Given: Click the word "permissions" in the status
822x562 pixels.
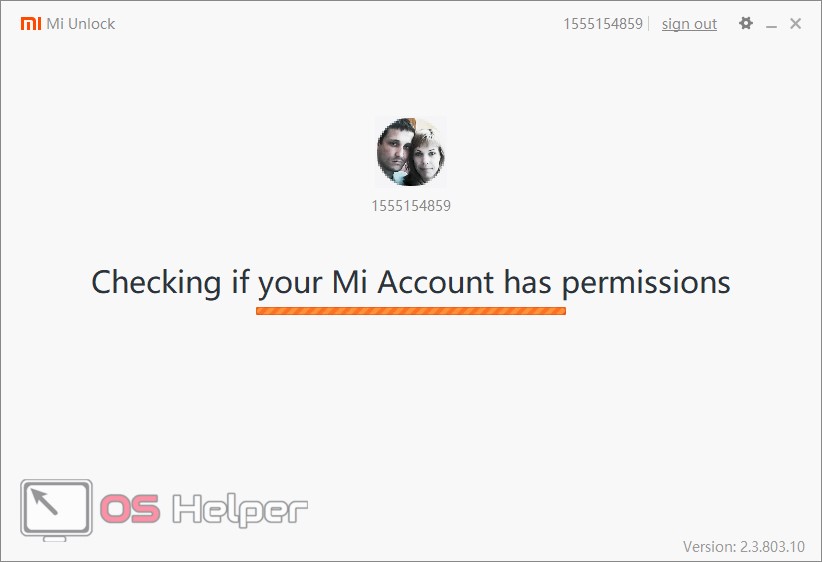Looking at the screenshot, I should [x=646, y=283].
